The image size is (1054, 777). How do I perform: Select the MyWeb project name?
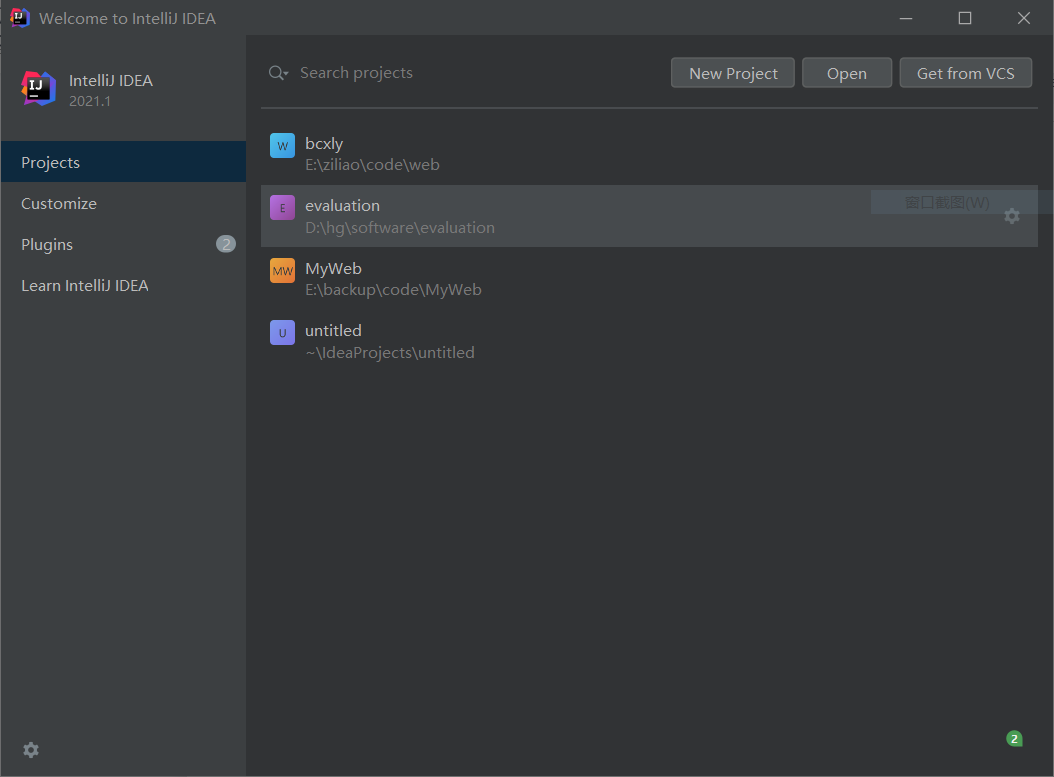(333, 269)
